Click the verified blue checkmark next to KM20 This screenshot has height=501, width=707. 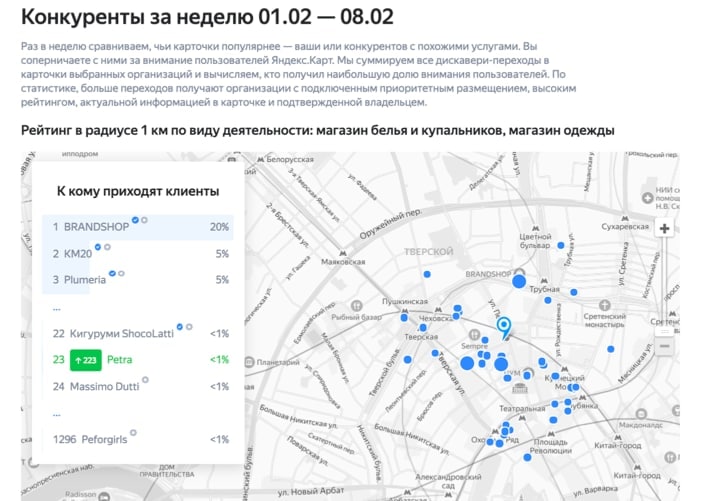coord(98,247)
